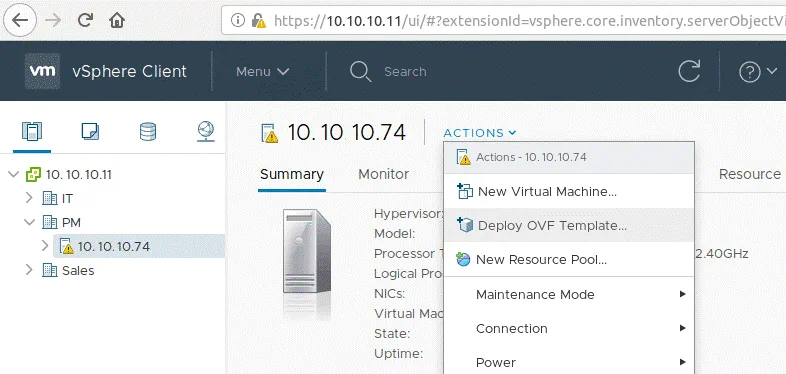
Task: Expand the Help menu chevron
Action: [771, 72]
